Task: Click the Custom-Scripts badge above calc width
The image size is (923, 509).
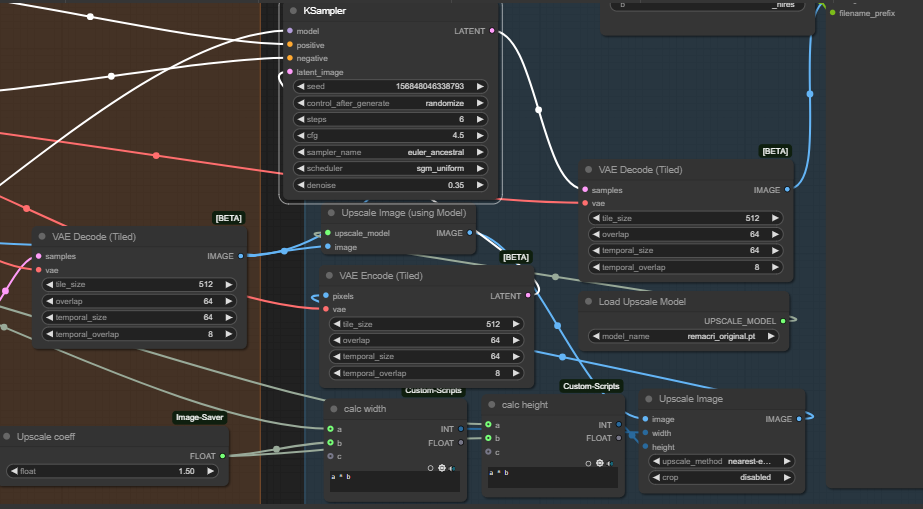Action: pos(433,390)
